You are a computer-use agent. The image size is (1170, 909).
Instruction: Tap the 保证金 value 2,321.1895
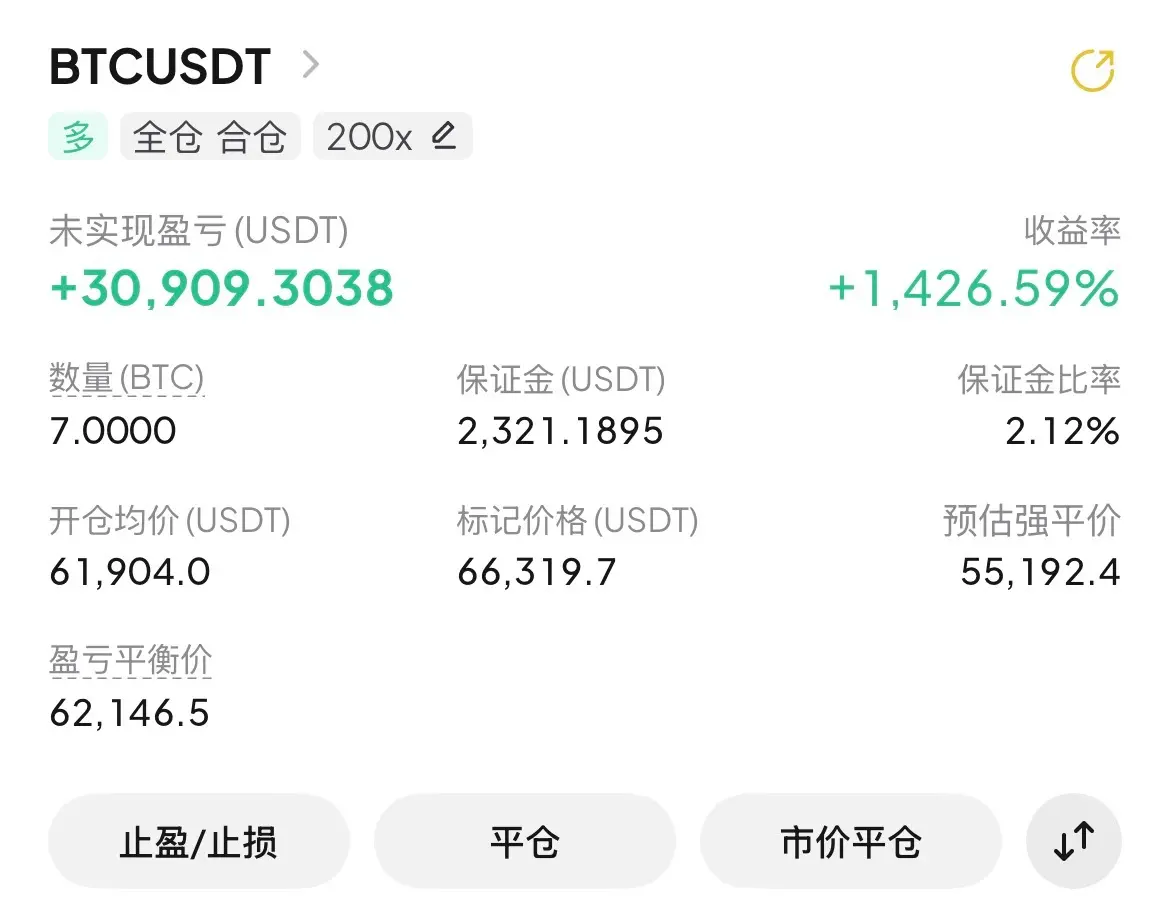tap(560, 431)
